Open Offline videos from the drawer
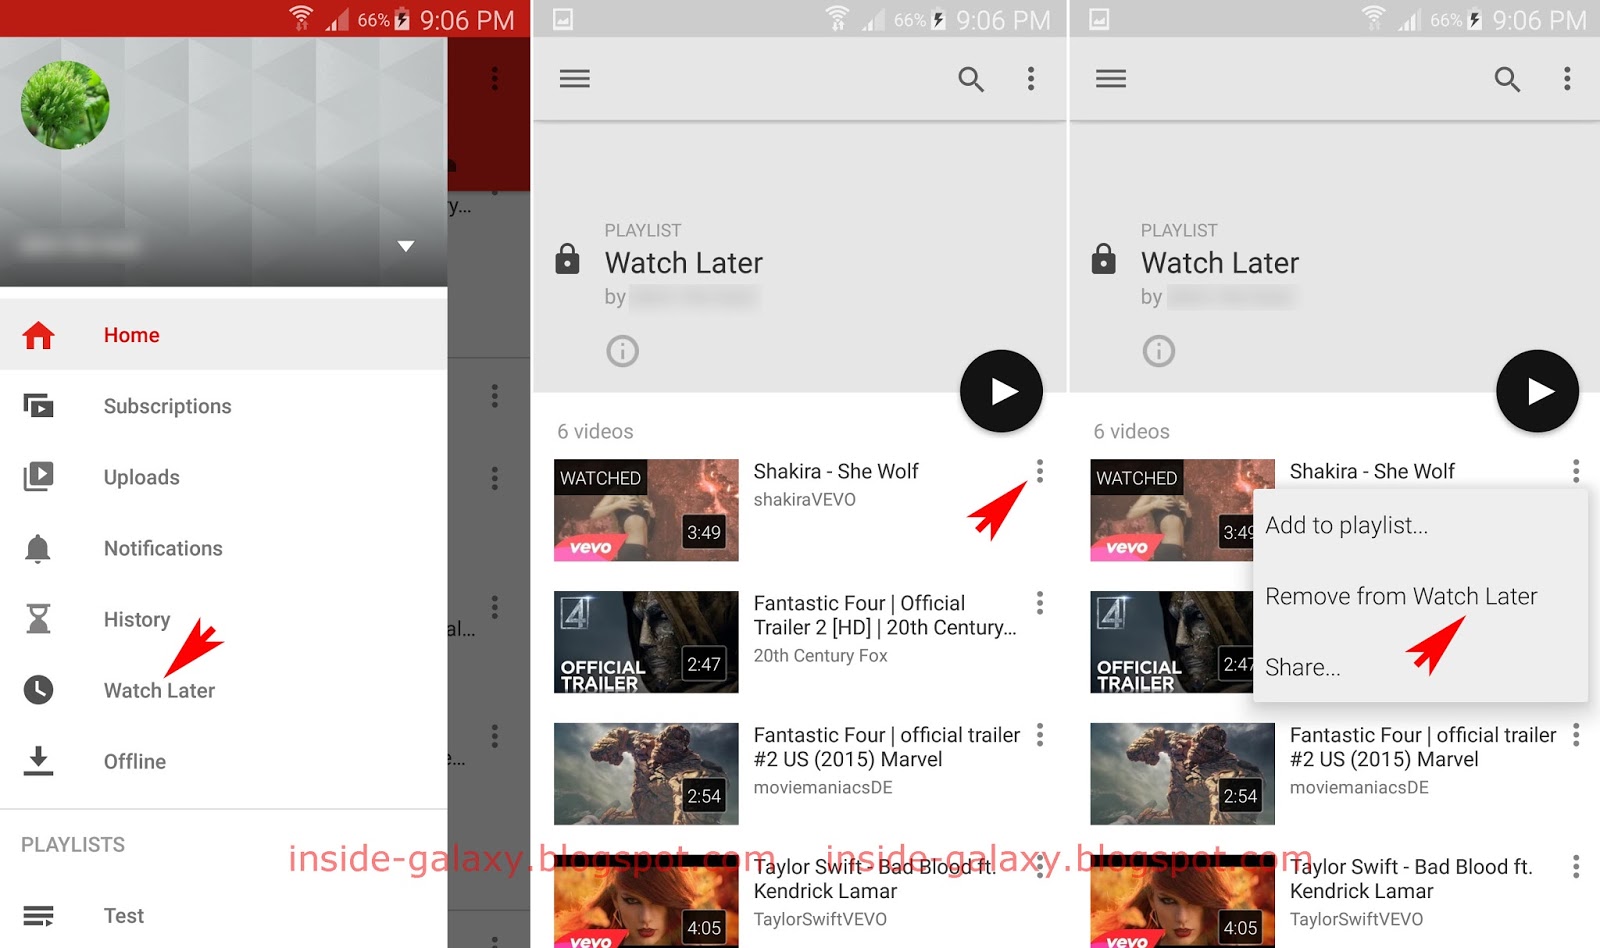 [135, 761]
